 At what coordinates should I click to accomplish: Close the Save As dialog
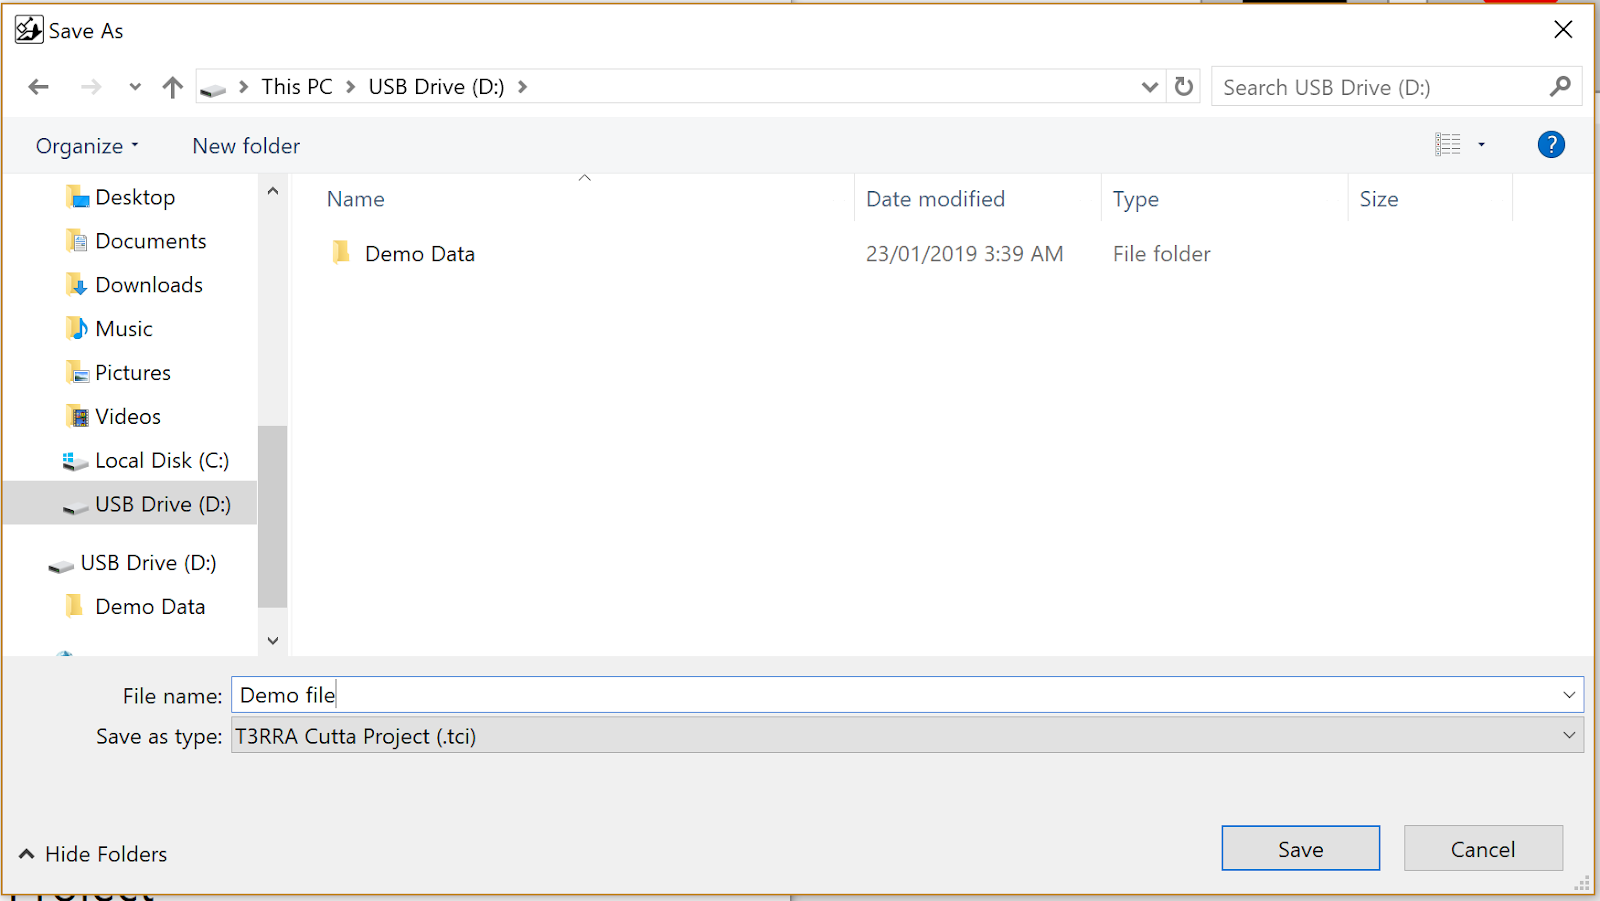pyautogui.click(x=1563, y=30)
